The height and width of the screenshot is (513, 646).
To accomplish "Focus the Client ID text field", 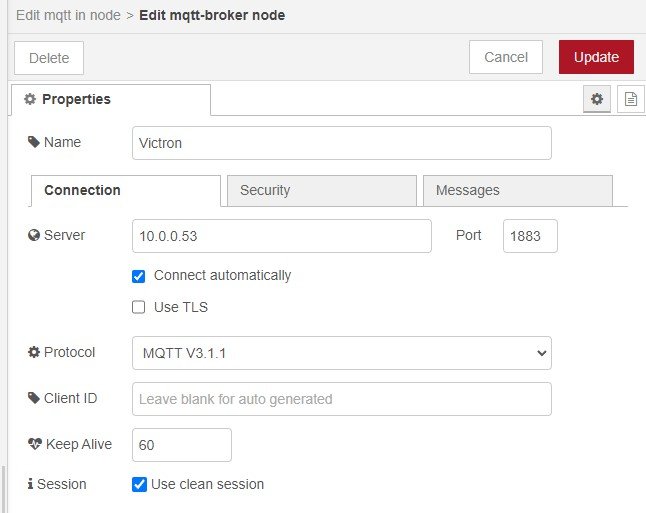I will pyautogui.click(x=341, y=399).
